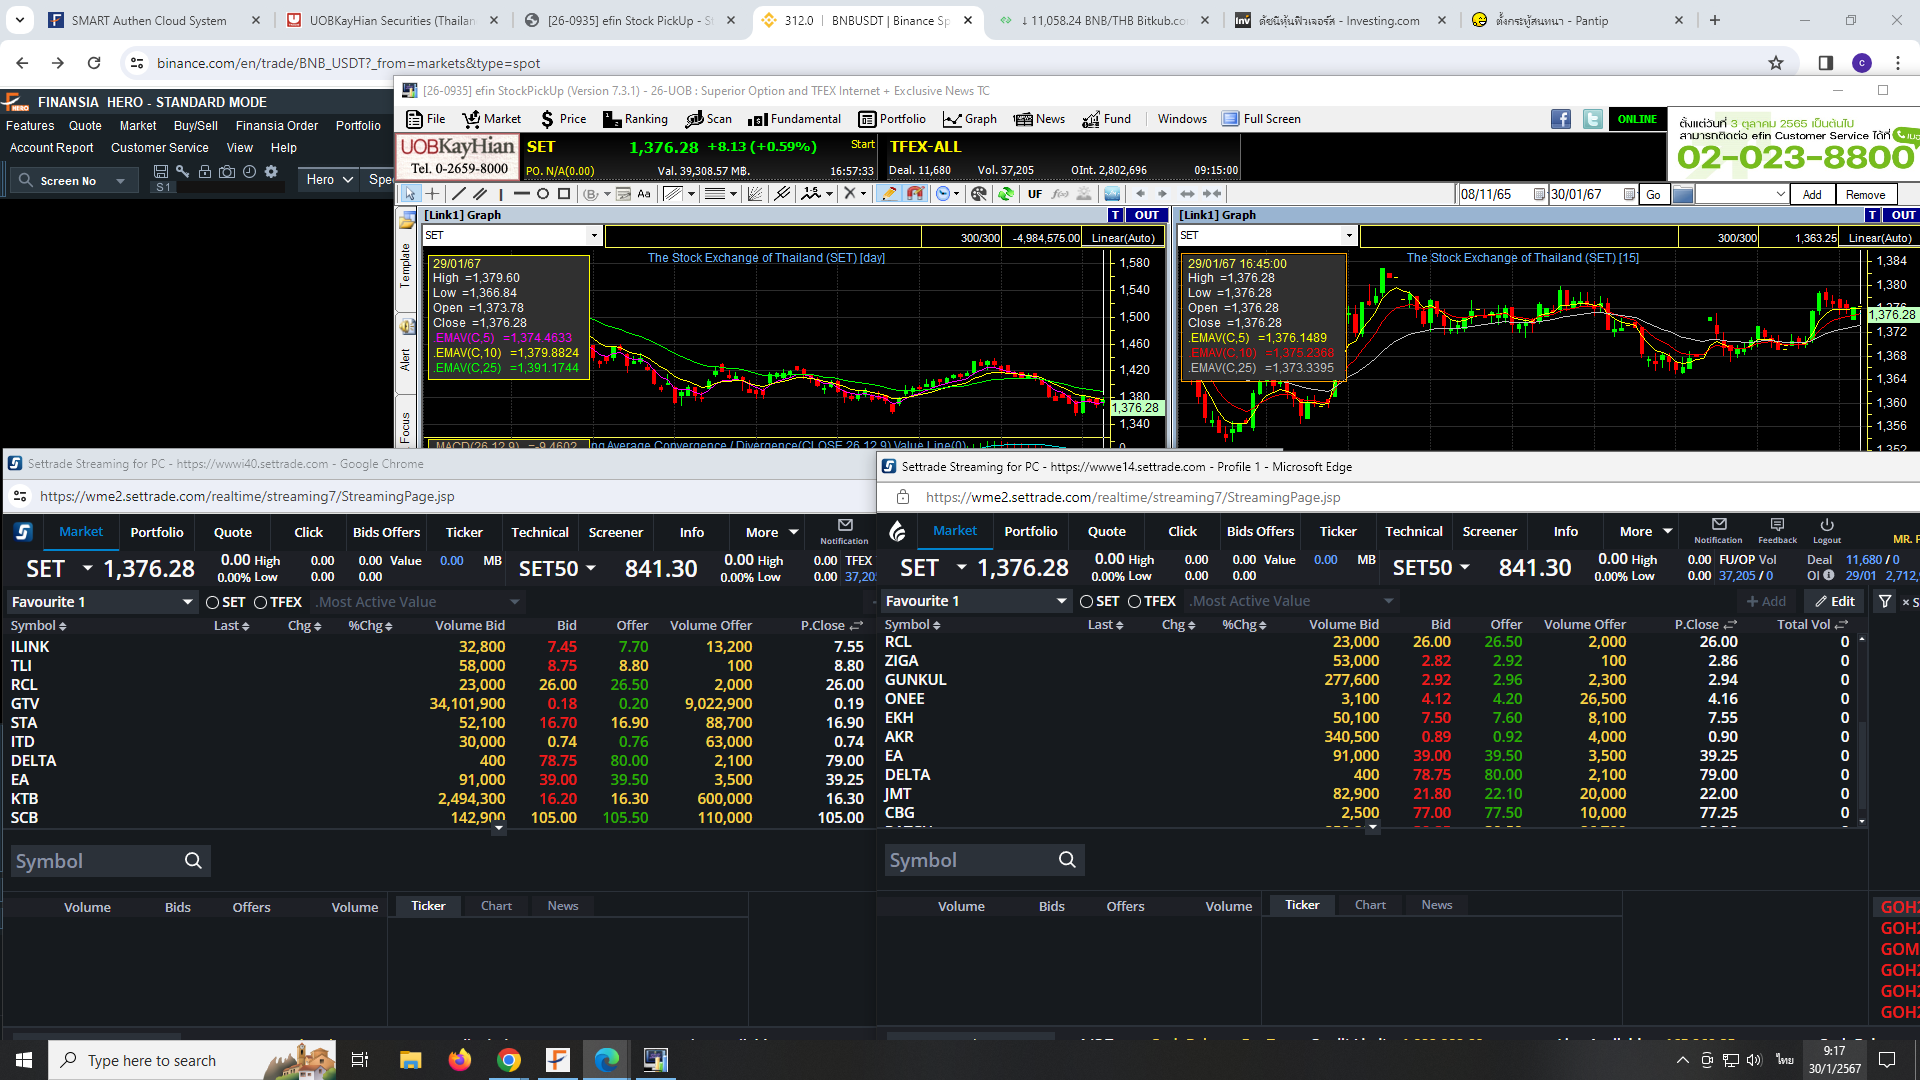Click the key icon in Finansia Hero
The width and height of the screenshot is (1920, 1080).
182,172
